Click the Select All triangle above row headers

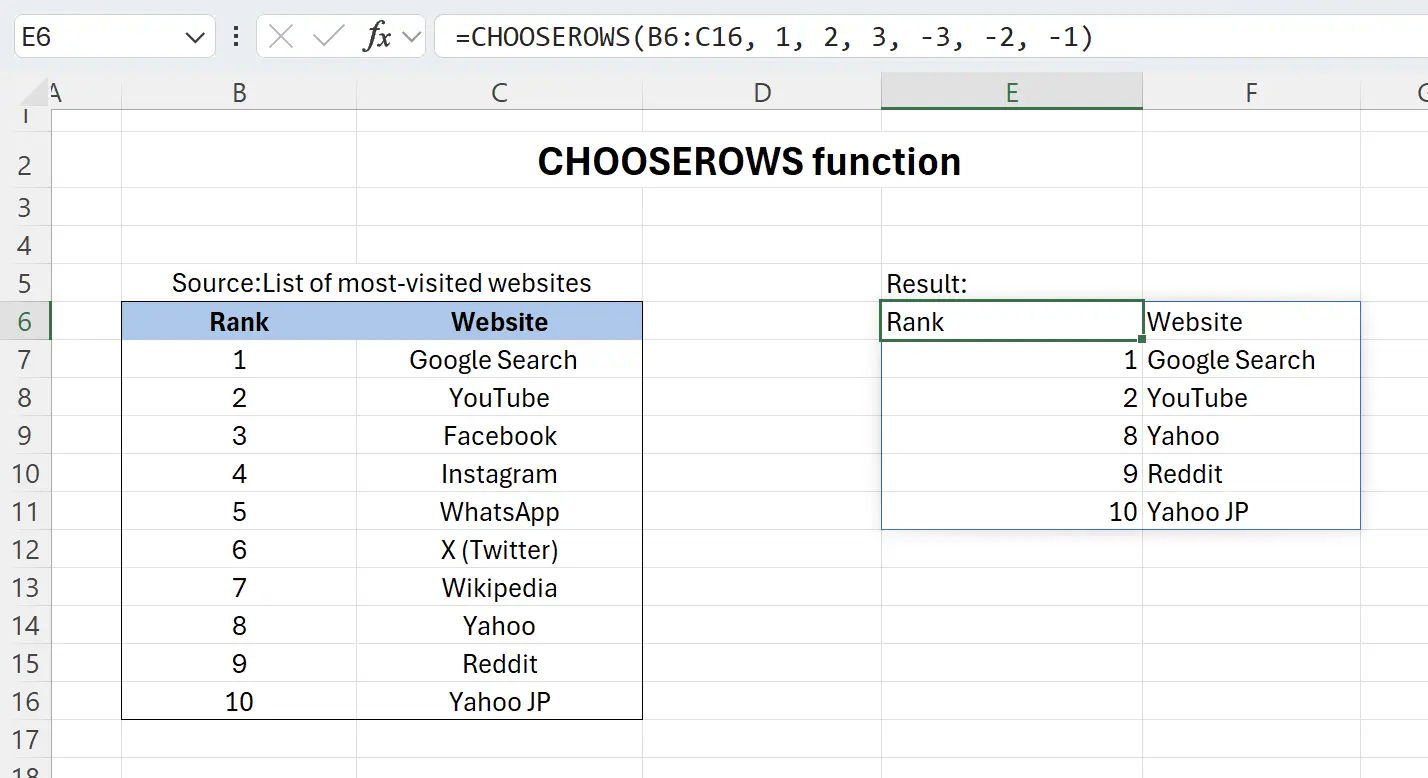pyautogui.click(x=33, y=91)
